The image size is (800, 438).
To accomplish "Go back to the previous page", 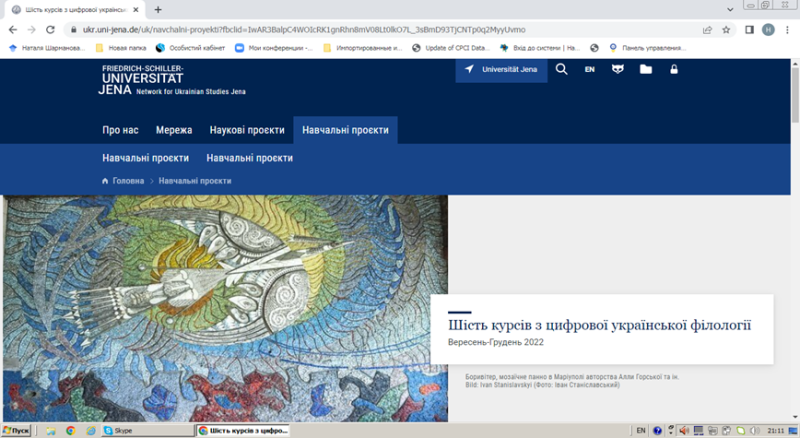I will click(x=13, y=30).
